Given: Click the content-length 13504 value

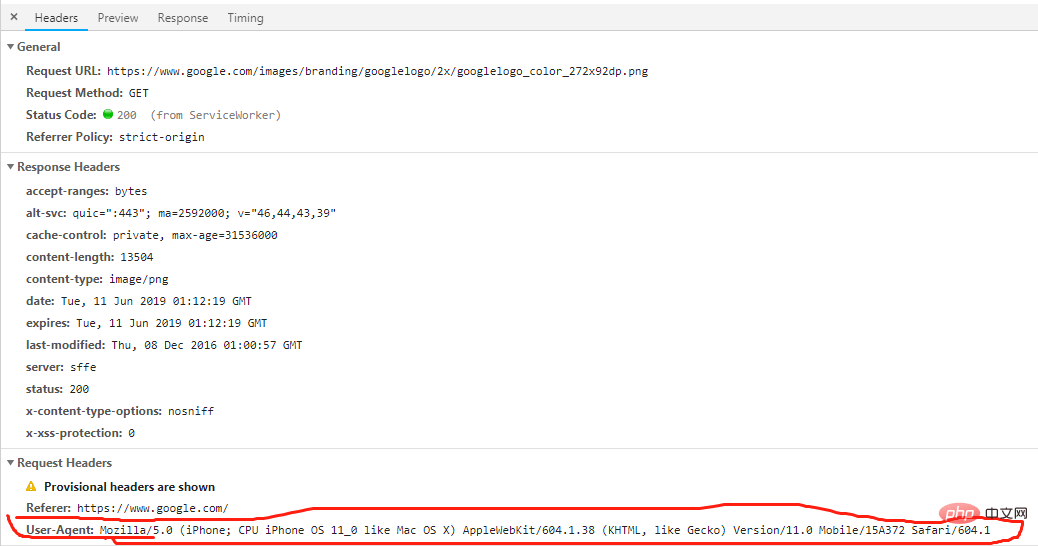Looking at the screenshot, I should (136, 257).
